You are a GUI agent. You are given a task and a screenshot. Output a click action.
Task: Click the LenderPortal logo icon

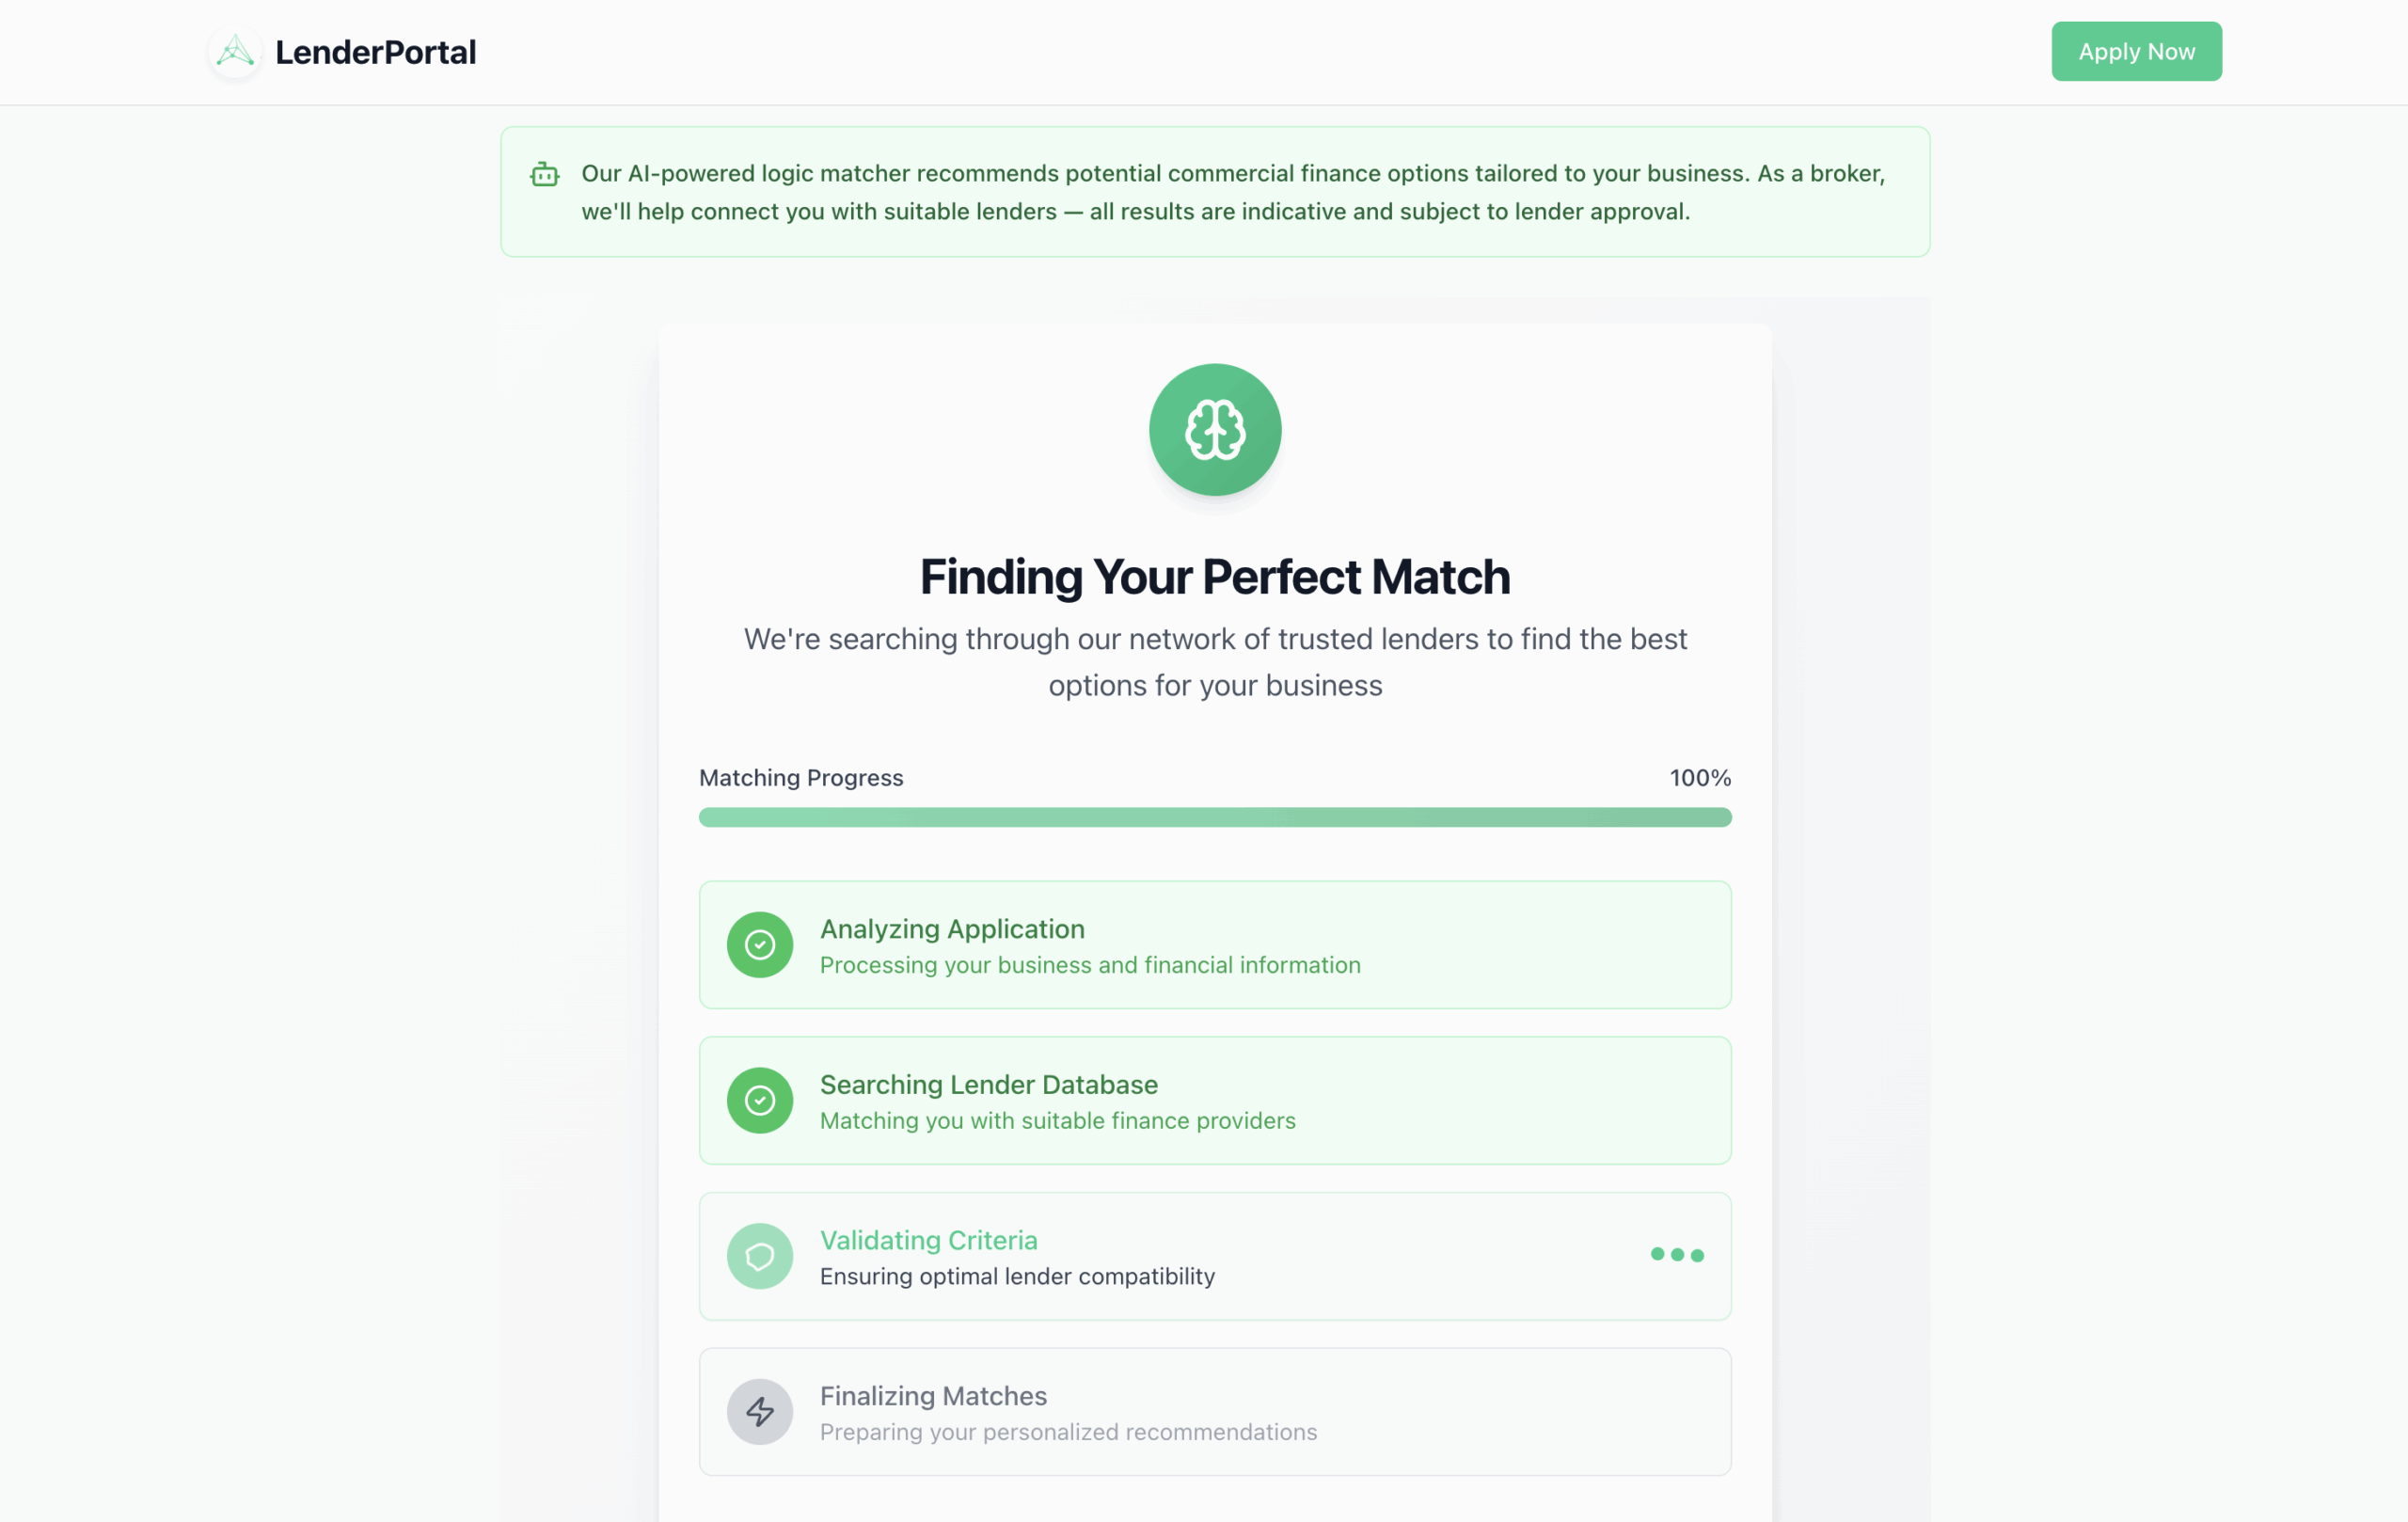[235, 51]
